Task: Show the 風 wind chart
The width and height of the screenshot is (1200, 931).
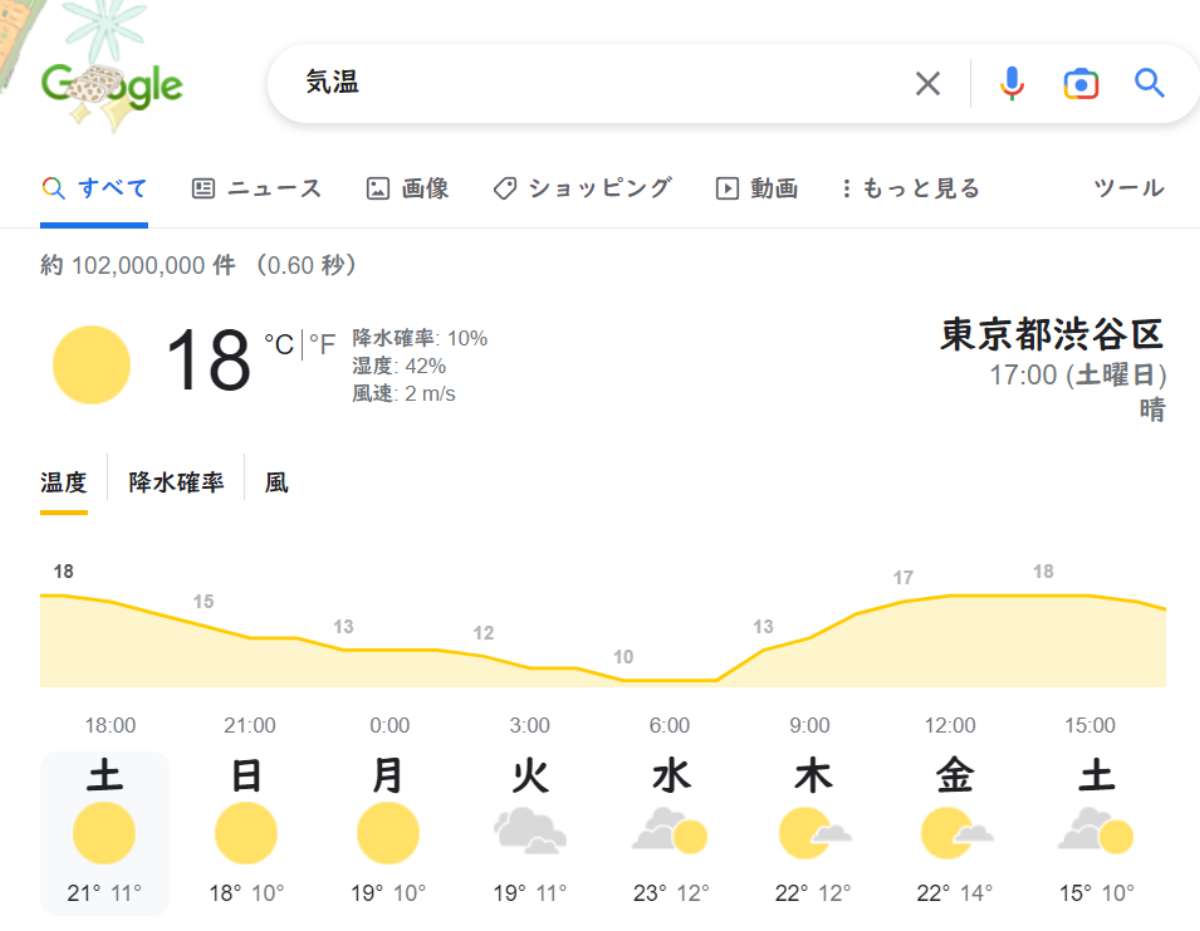Action: (x=276, y=483)
